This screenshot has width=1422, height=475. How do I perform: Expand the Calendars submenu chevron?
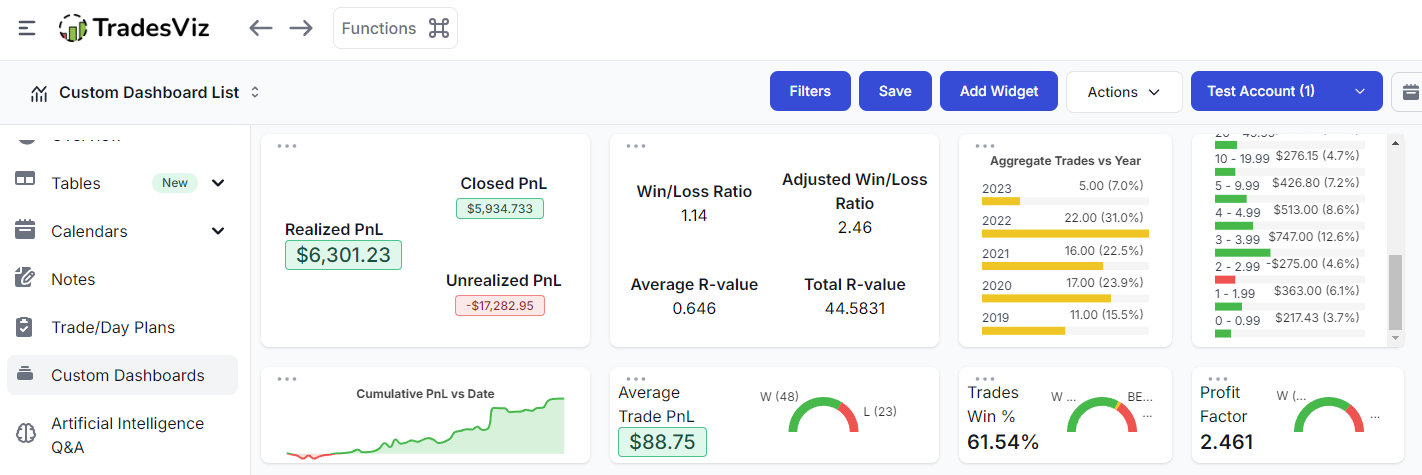(218, 231)
